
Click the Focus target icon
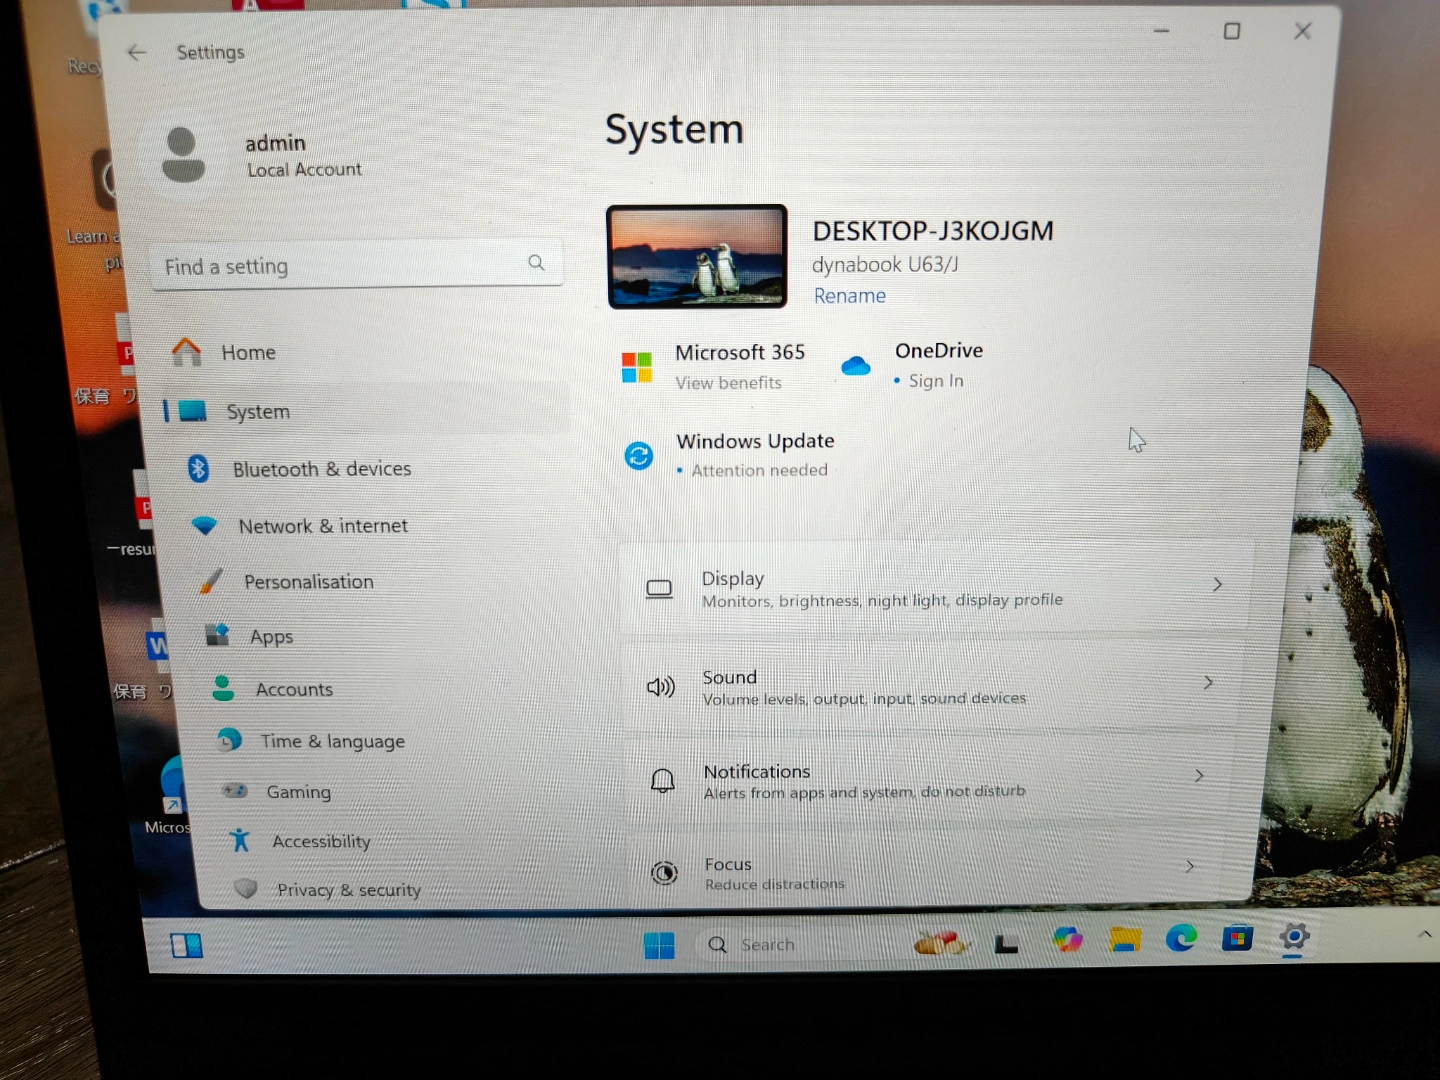(664, 873)
